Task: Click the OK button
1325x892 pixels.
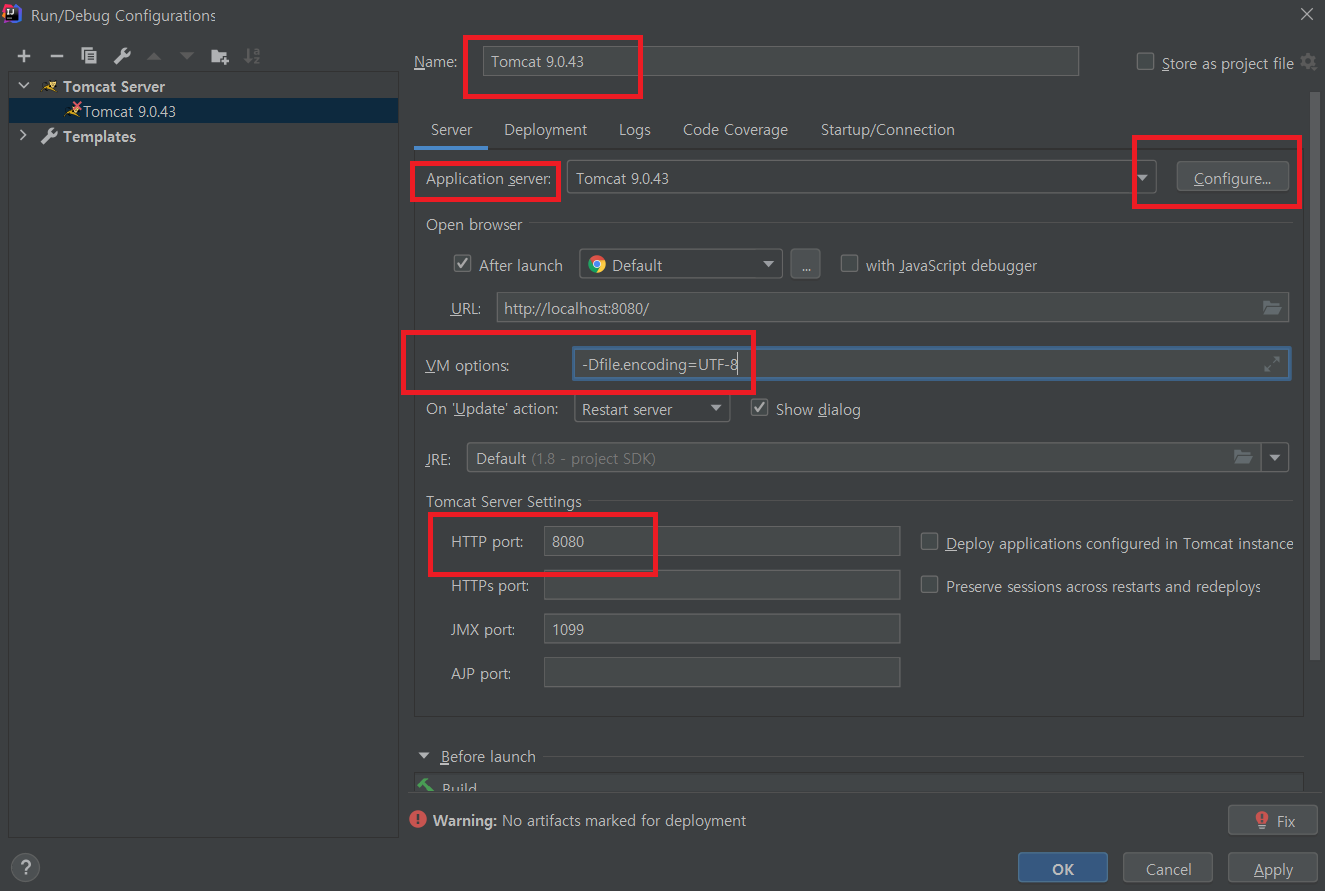Action: 1063,869
